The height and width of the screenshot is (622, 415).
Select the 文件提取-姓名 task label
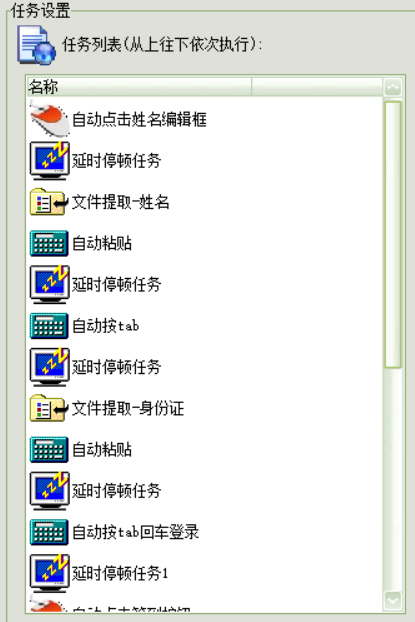tap(121, 202)
